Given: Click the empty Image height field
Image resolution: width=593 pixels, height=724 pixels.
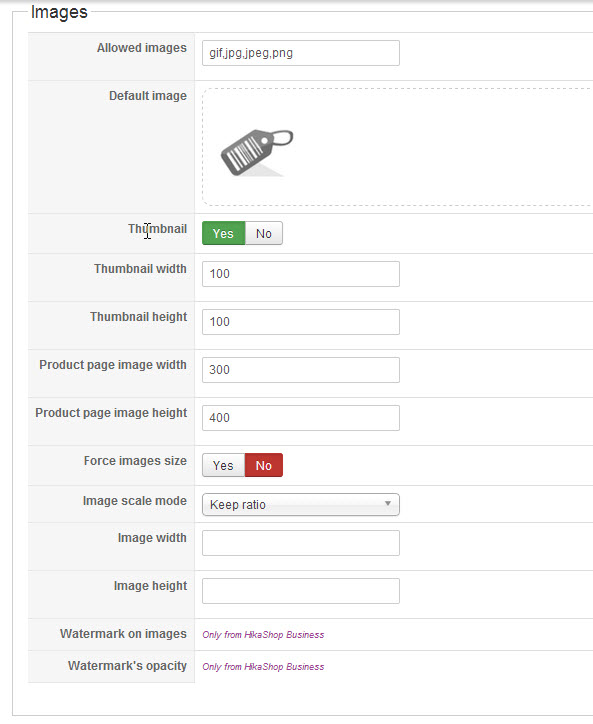Looking at the screenshot, I should click(301, 591).
